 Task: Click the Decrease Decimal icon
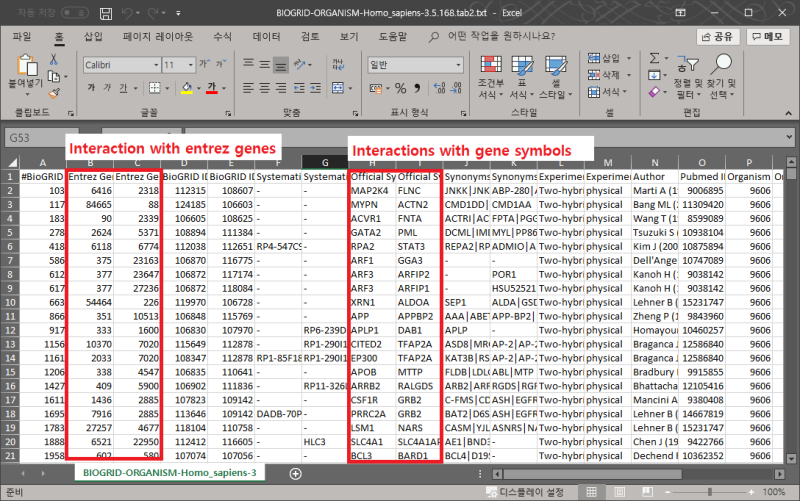[x=456, y=88]
